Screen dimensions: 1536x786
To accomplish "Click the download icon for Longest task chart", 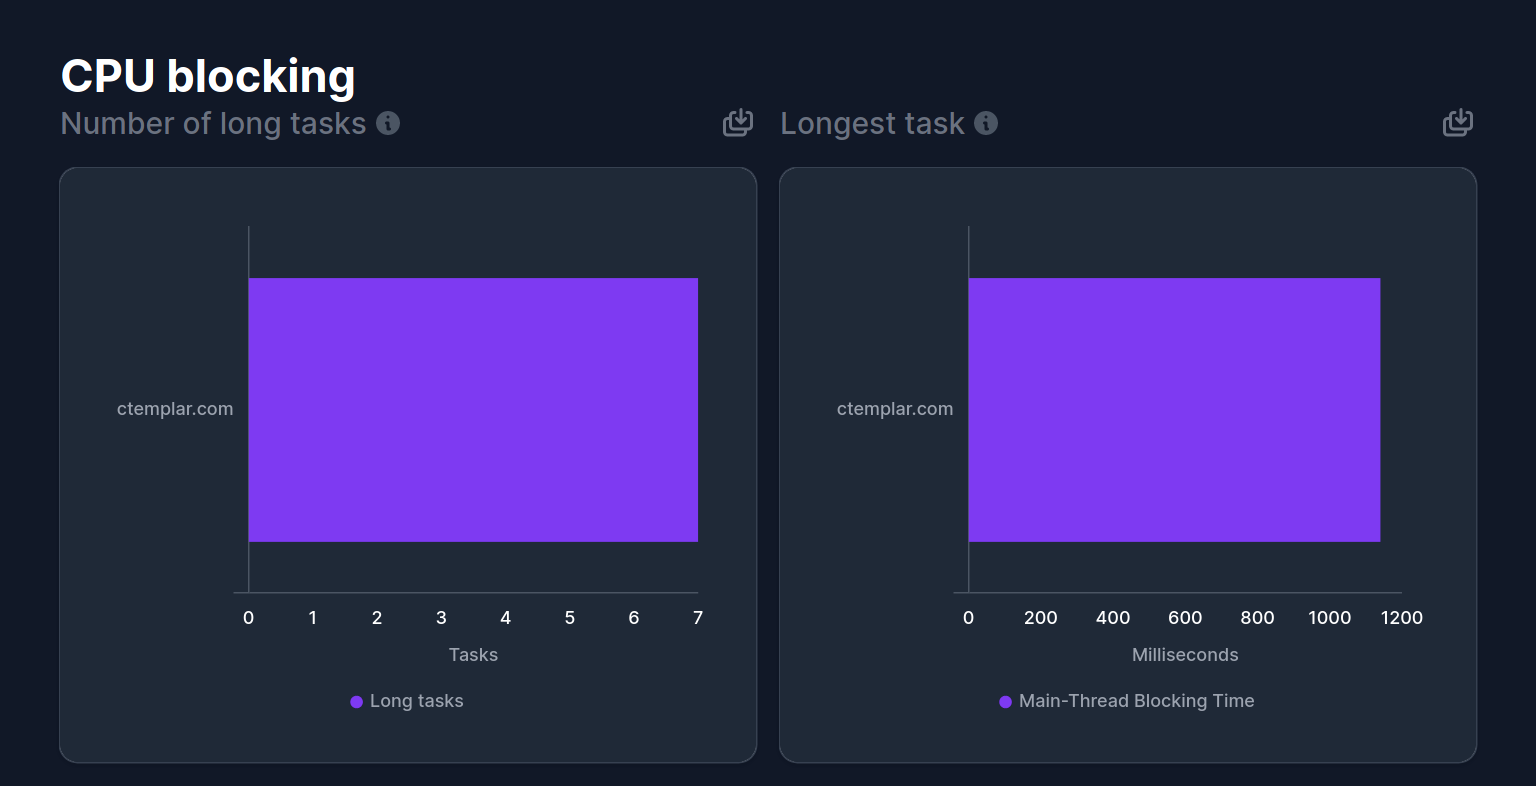I will tap(1457, 122).
